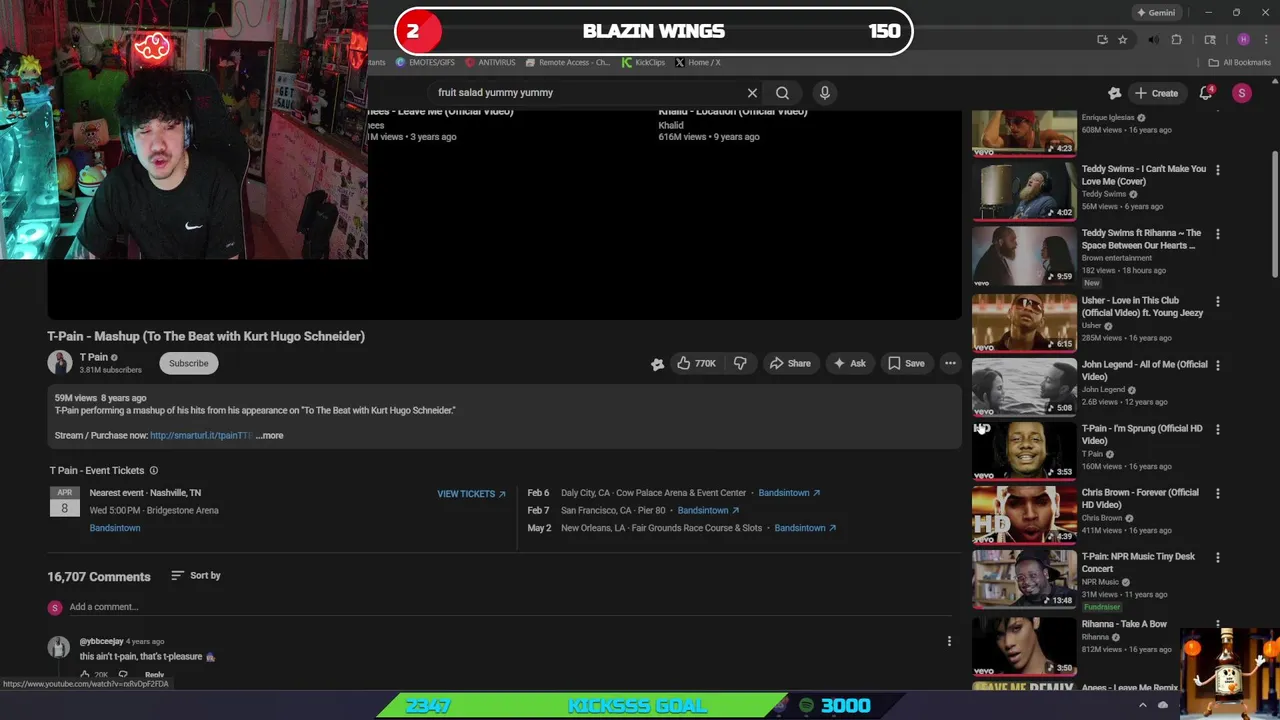This screenshot has height=720, width=1280.
Task: Open Rihanna Take A Bow thumbnail
Action: point(1024,645)
